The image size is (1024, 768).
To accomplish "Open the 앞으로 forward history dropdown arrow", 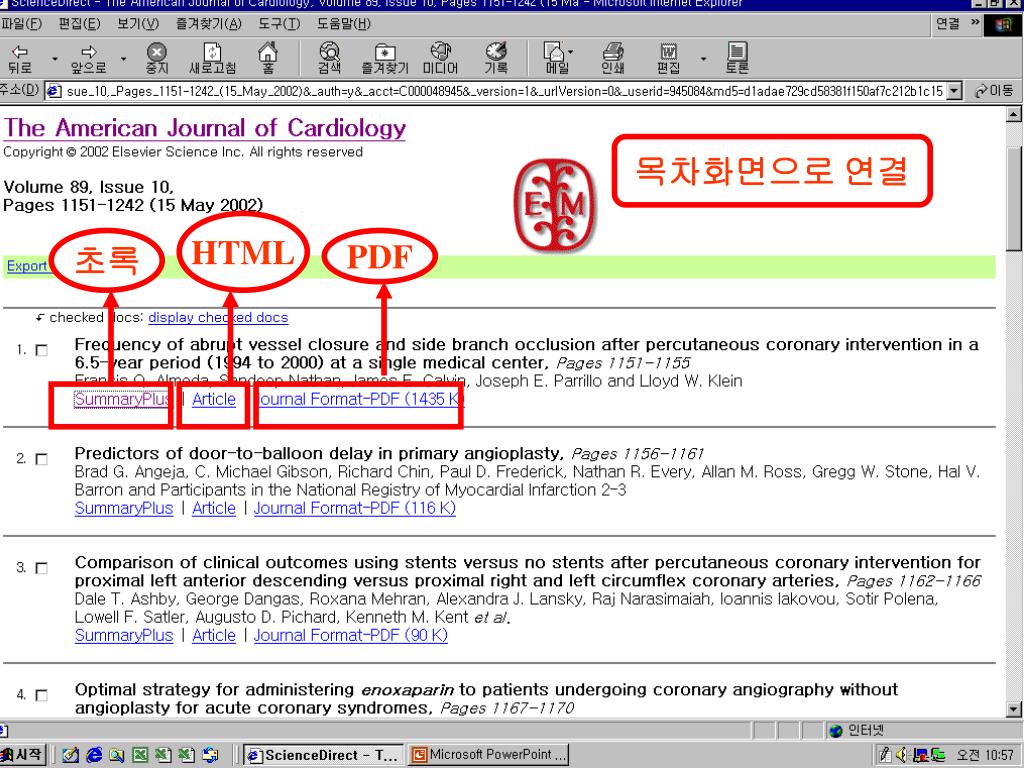I will 123,59.
